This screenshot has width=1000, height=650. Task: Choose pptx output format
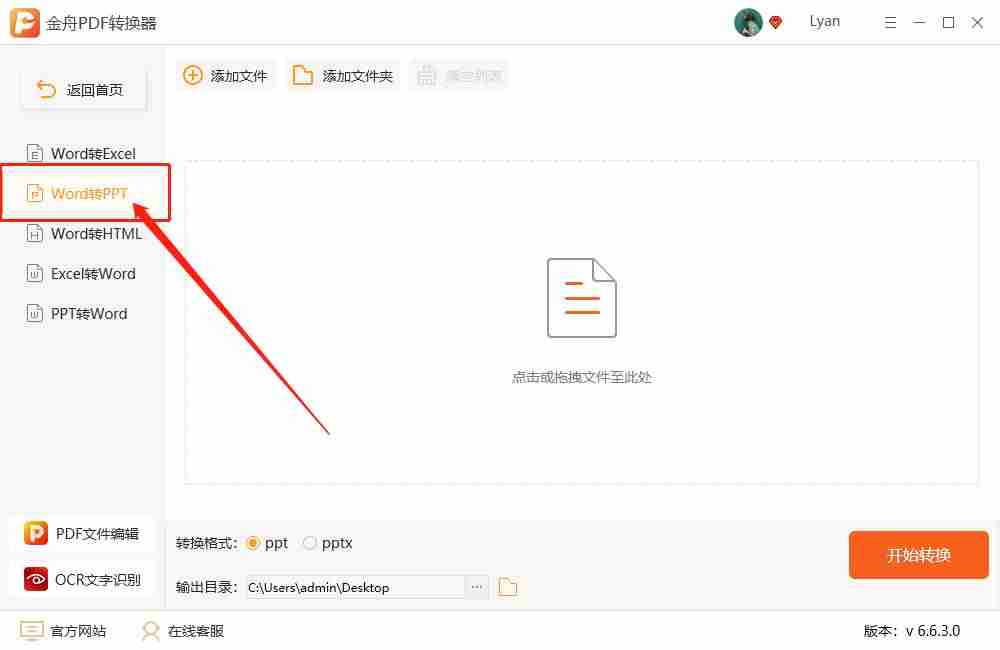click(328, 543)
